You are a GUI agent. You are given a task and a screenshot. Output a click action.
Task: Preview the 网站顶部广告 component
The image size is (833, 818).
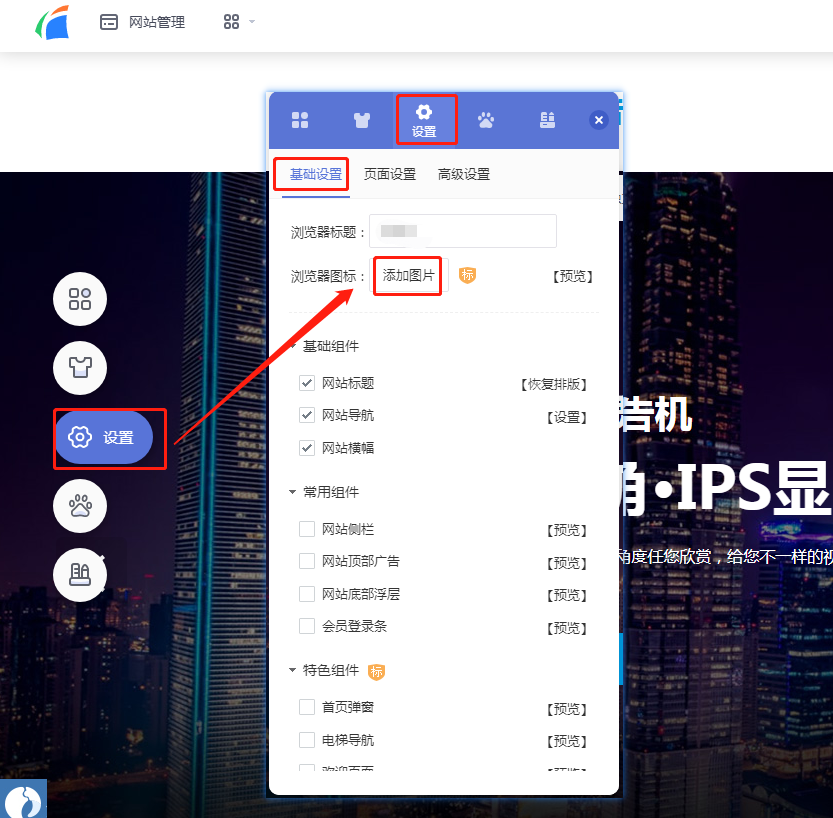pos(567,563)
